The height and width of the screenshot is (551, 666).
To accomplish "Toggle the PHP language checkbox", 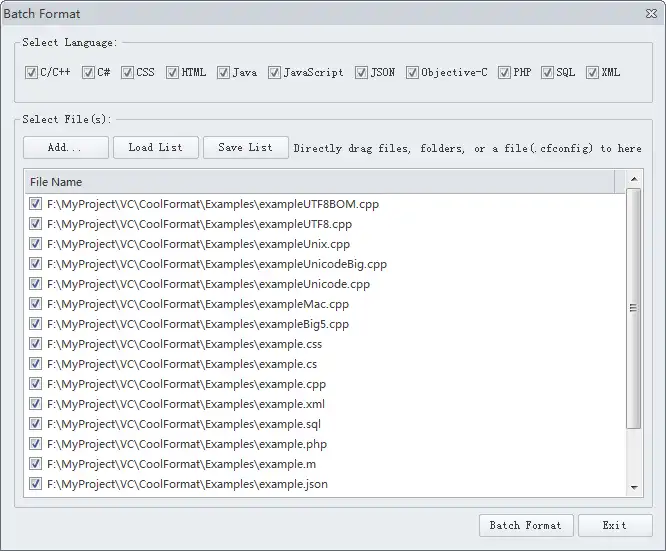I will [504, 73].
